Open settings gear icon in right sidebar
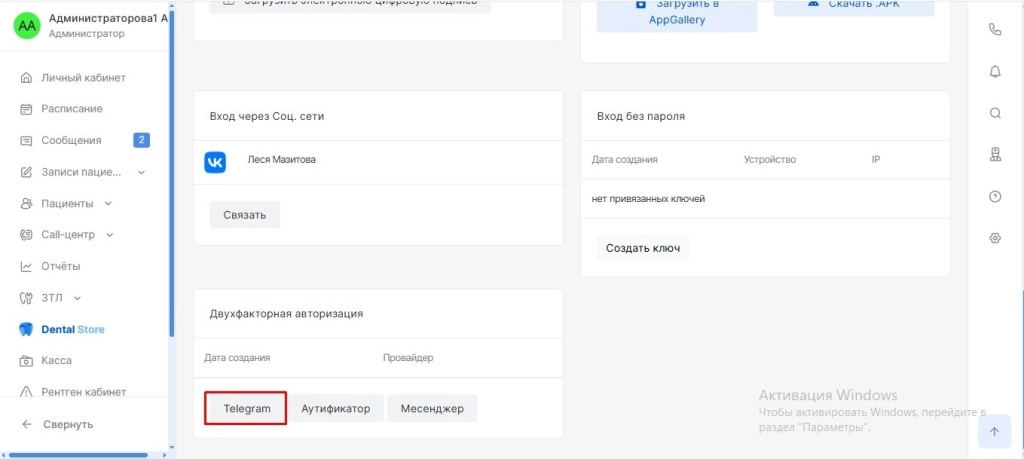The width and height of the screenshot is (1024, 459). (994, 238)
